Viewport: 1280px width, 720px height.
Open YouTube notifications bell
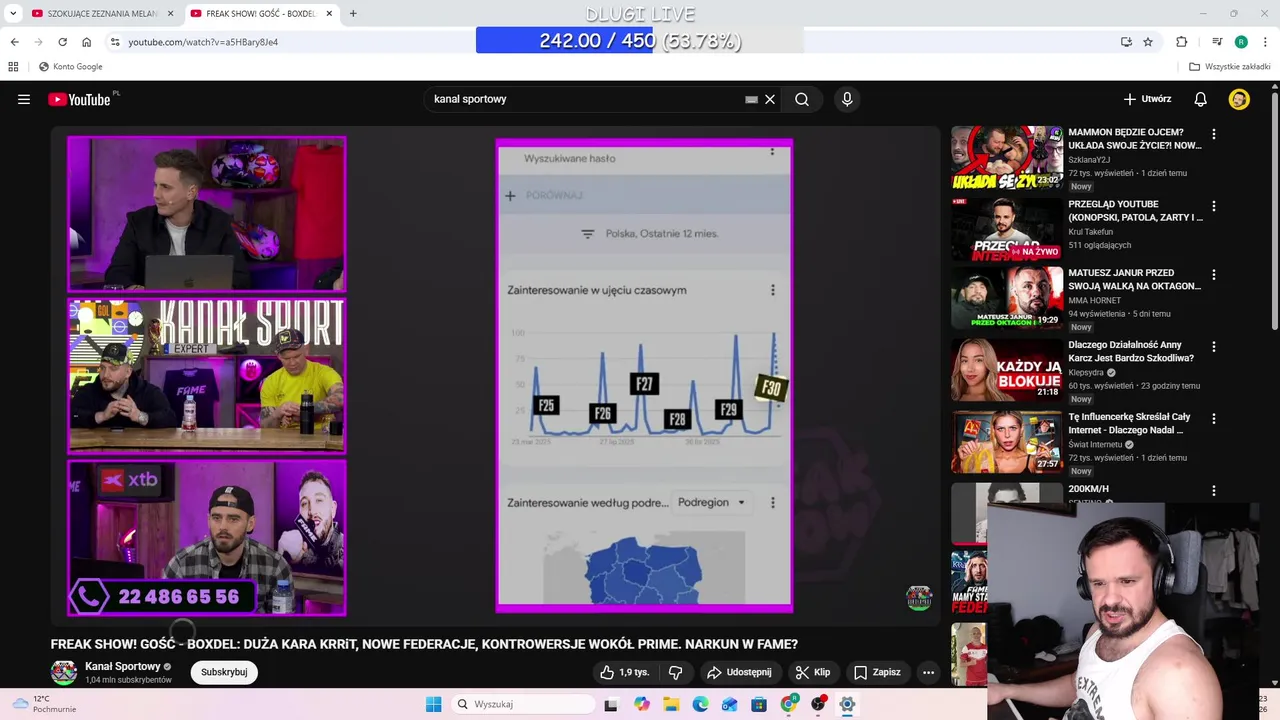coord(1201,99)
